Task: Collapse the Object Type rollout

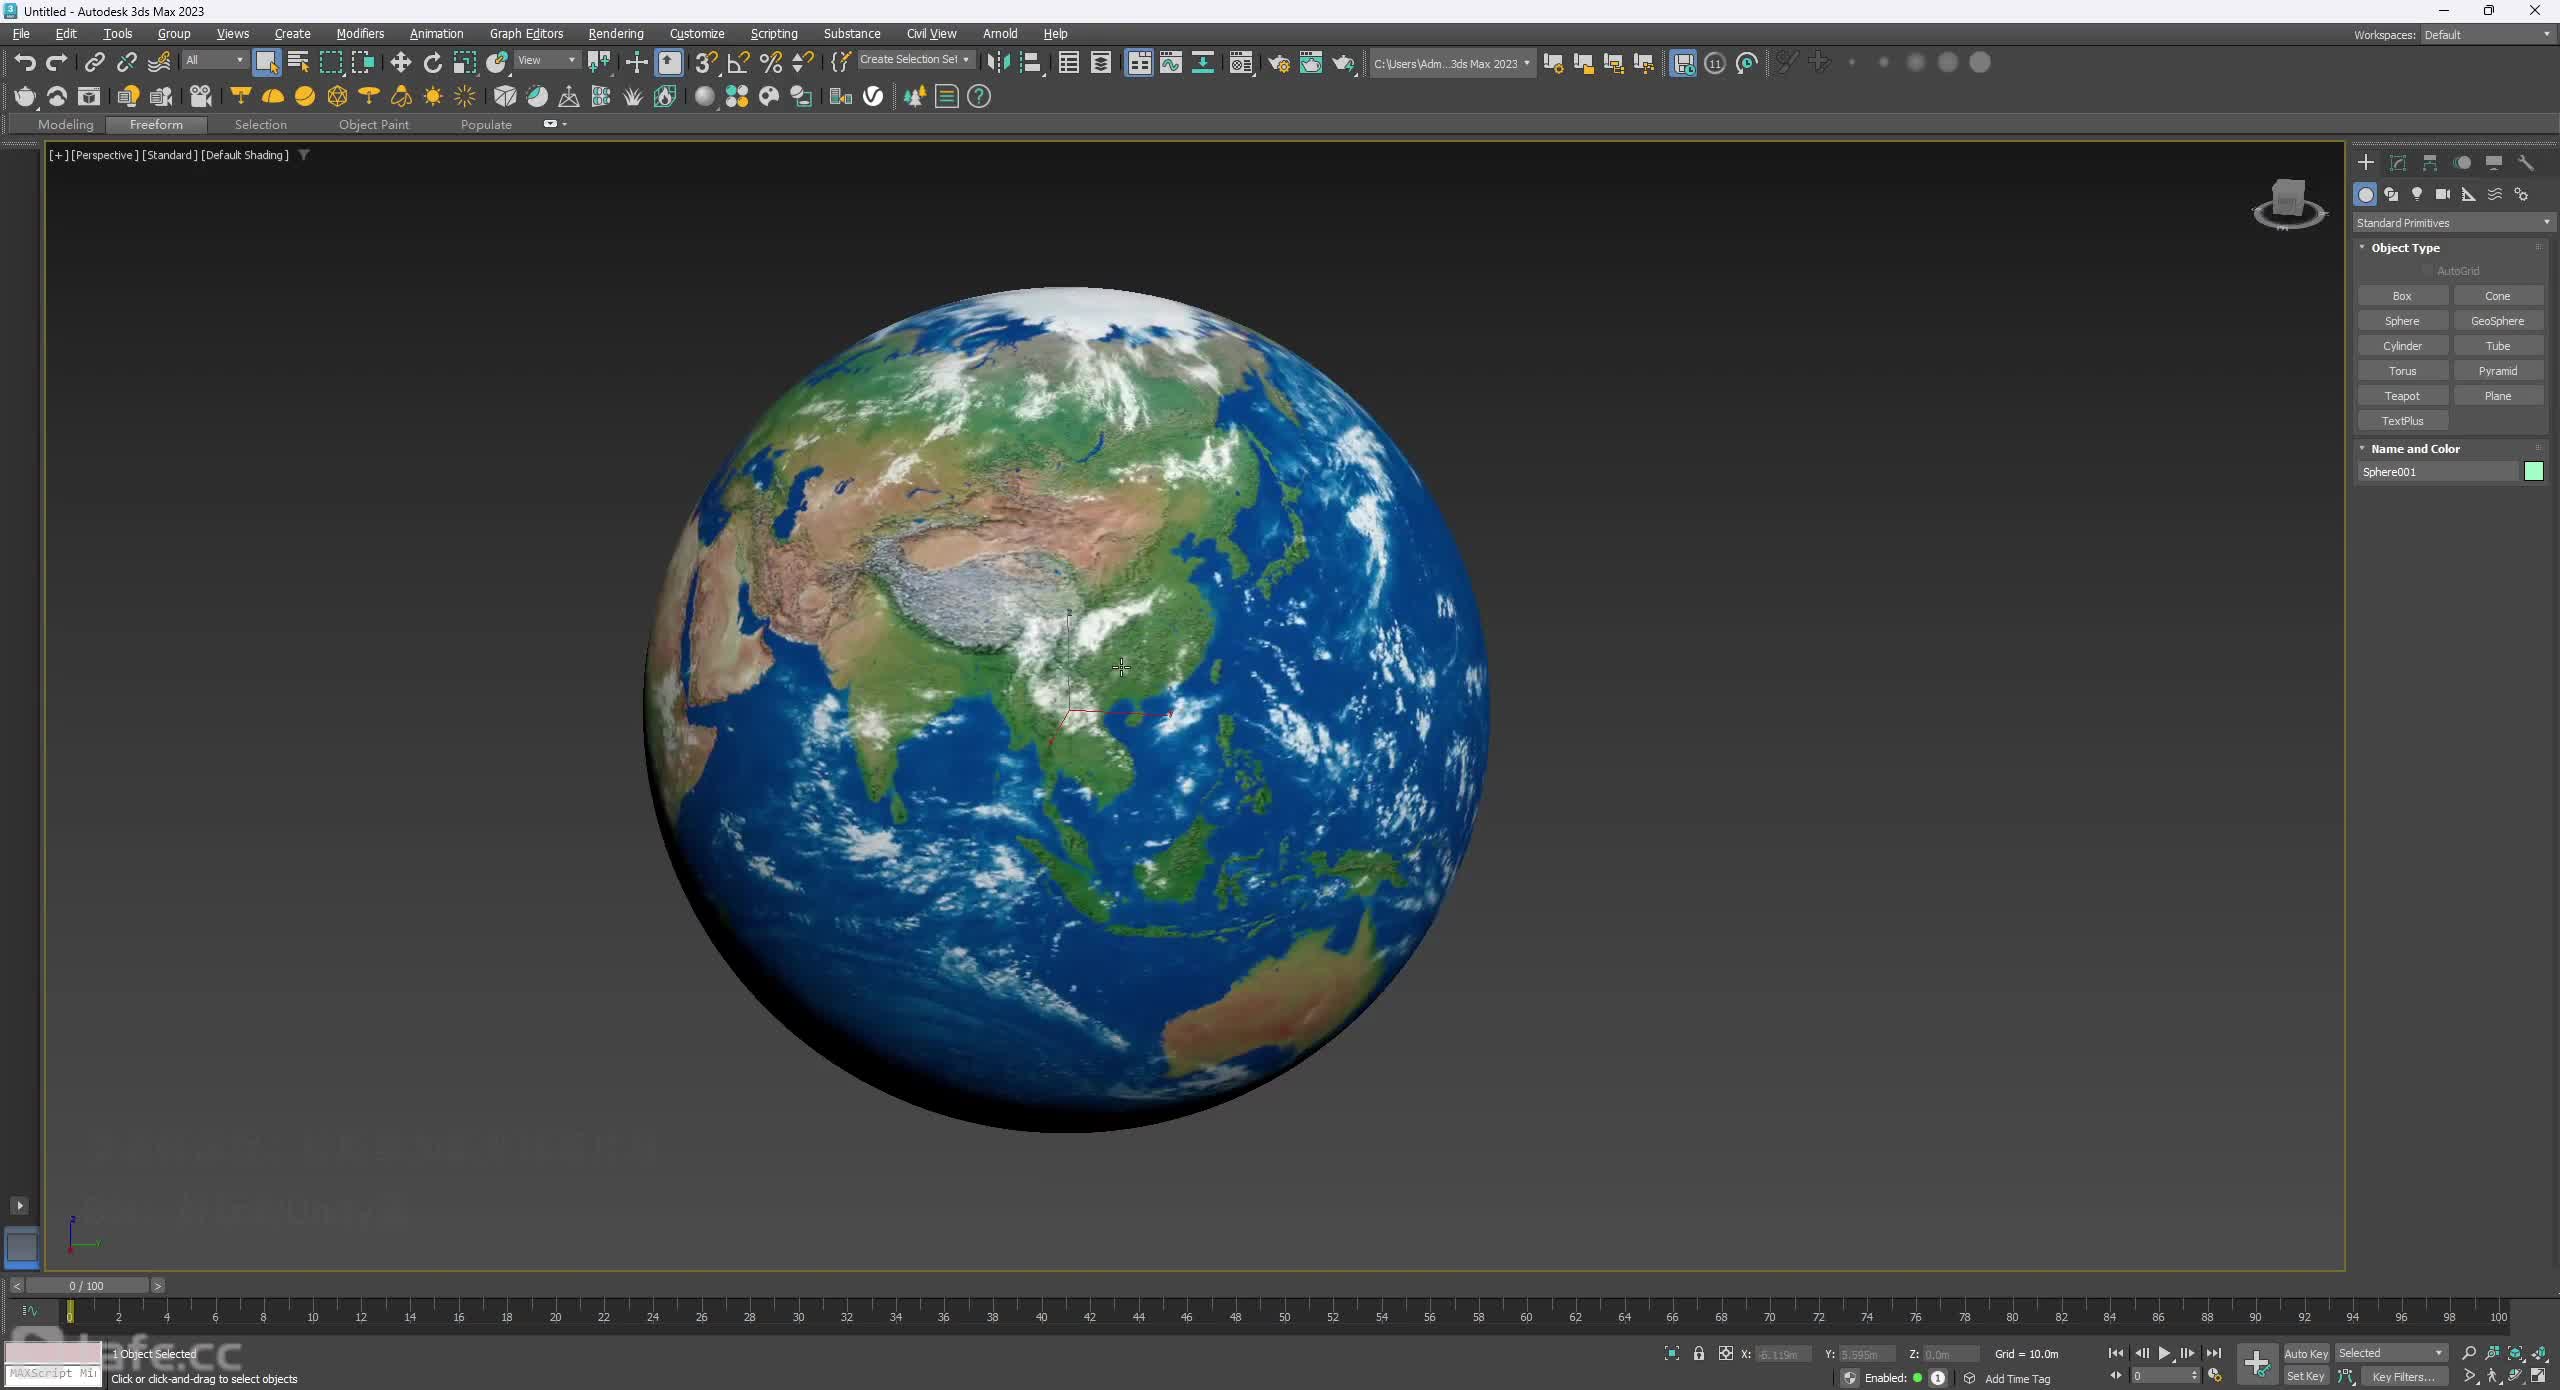Action: coord(2405,248)
